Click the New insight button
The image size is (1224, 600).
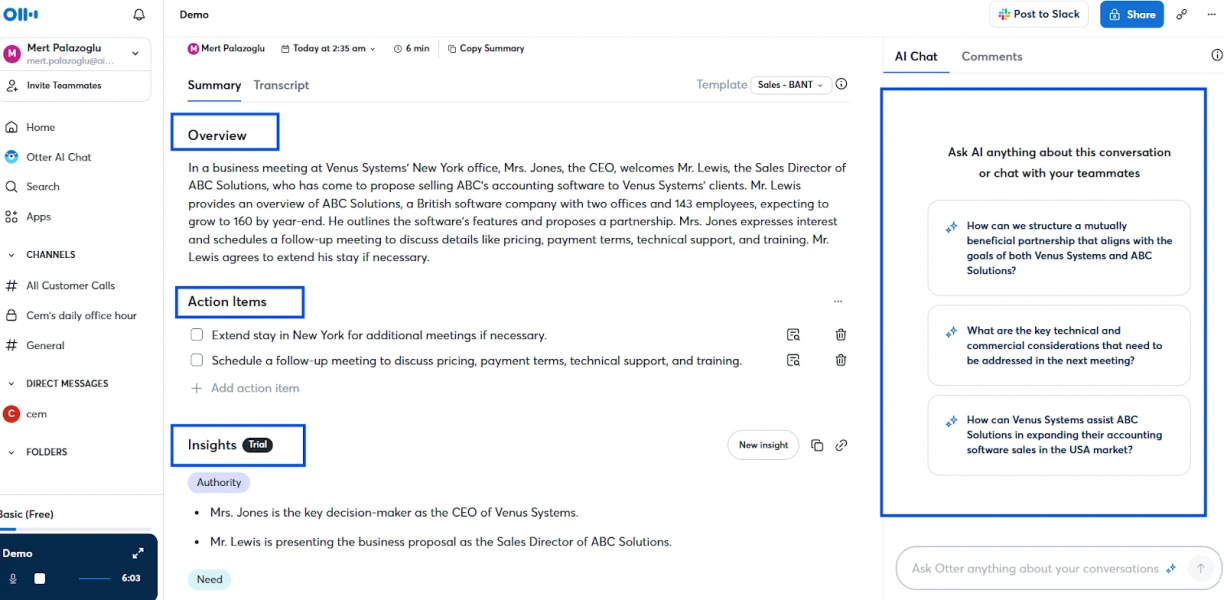(x=763, y=445)
